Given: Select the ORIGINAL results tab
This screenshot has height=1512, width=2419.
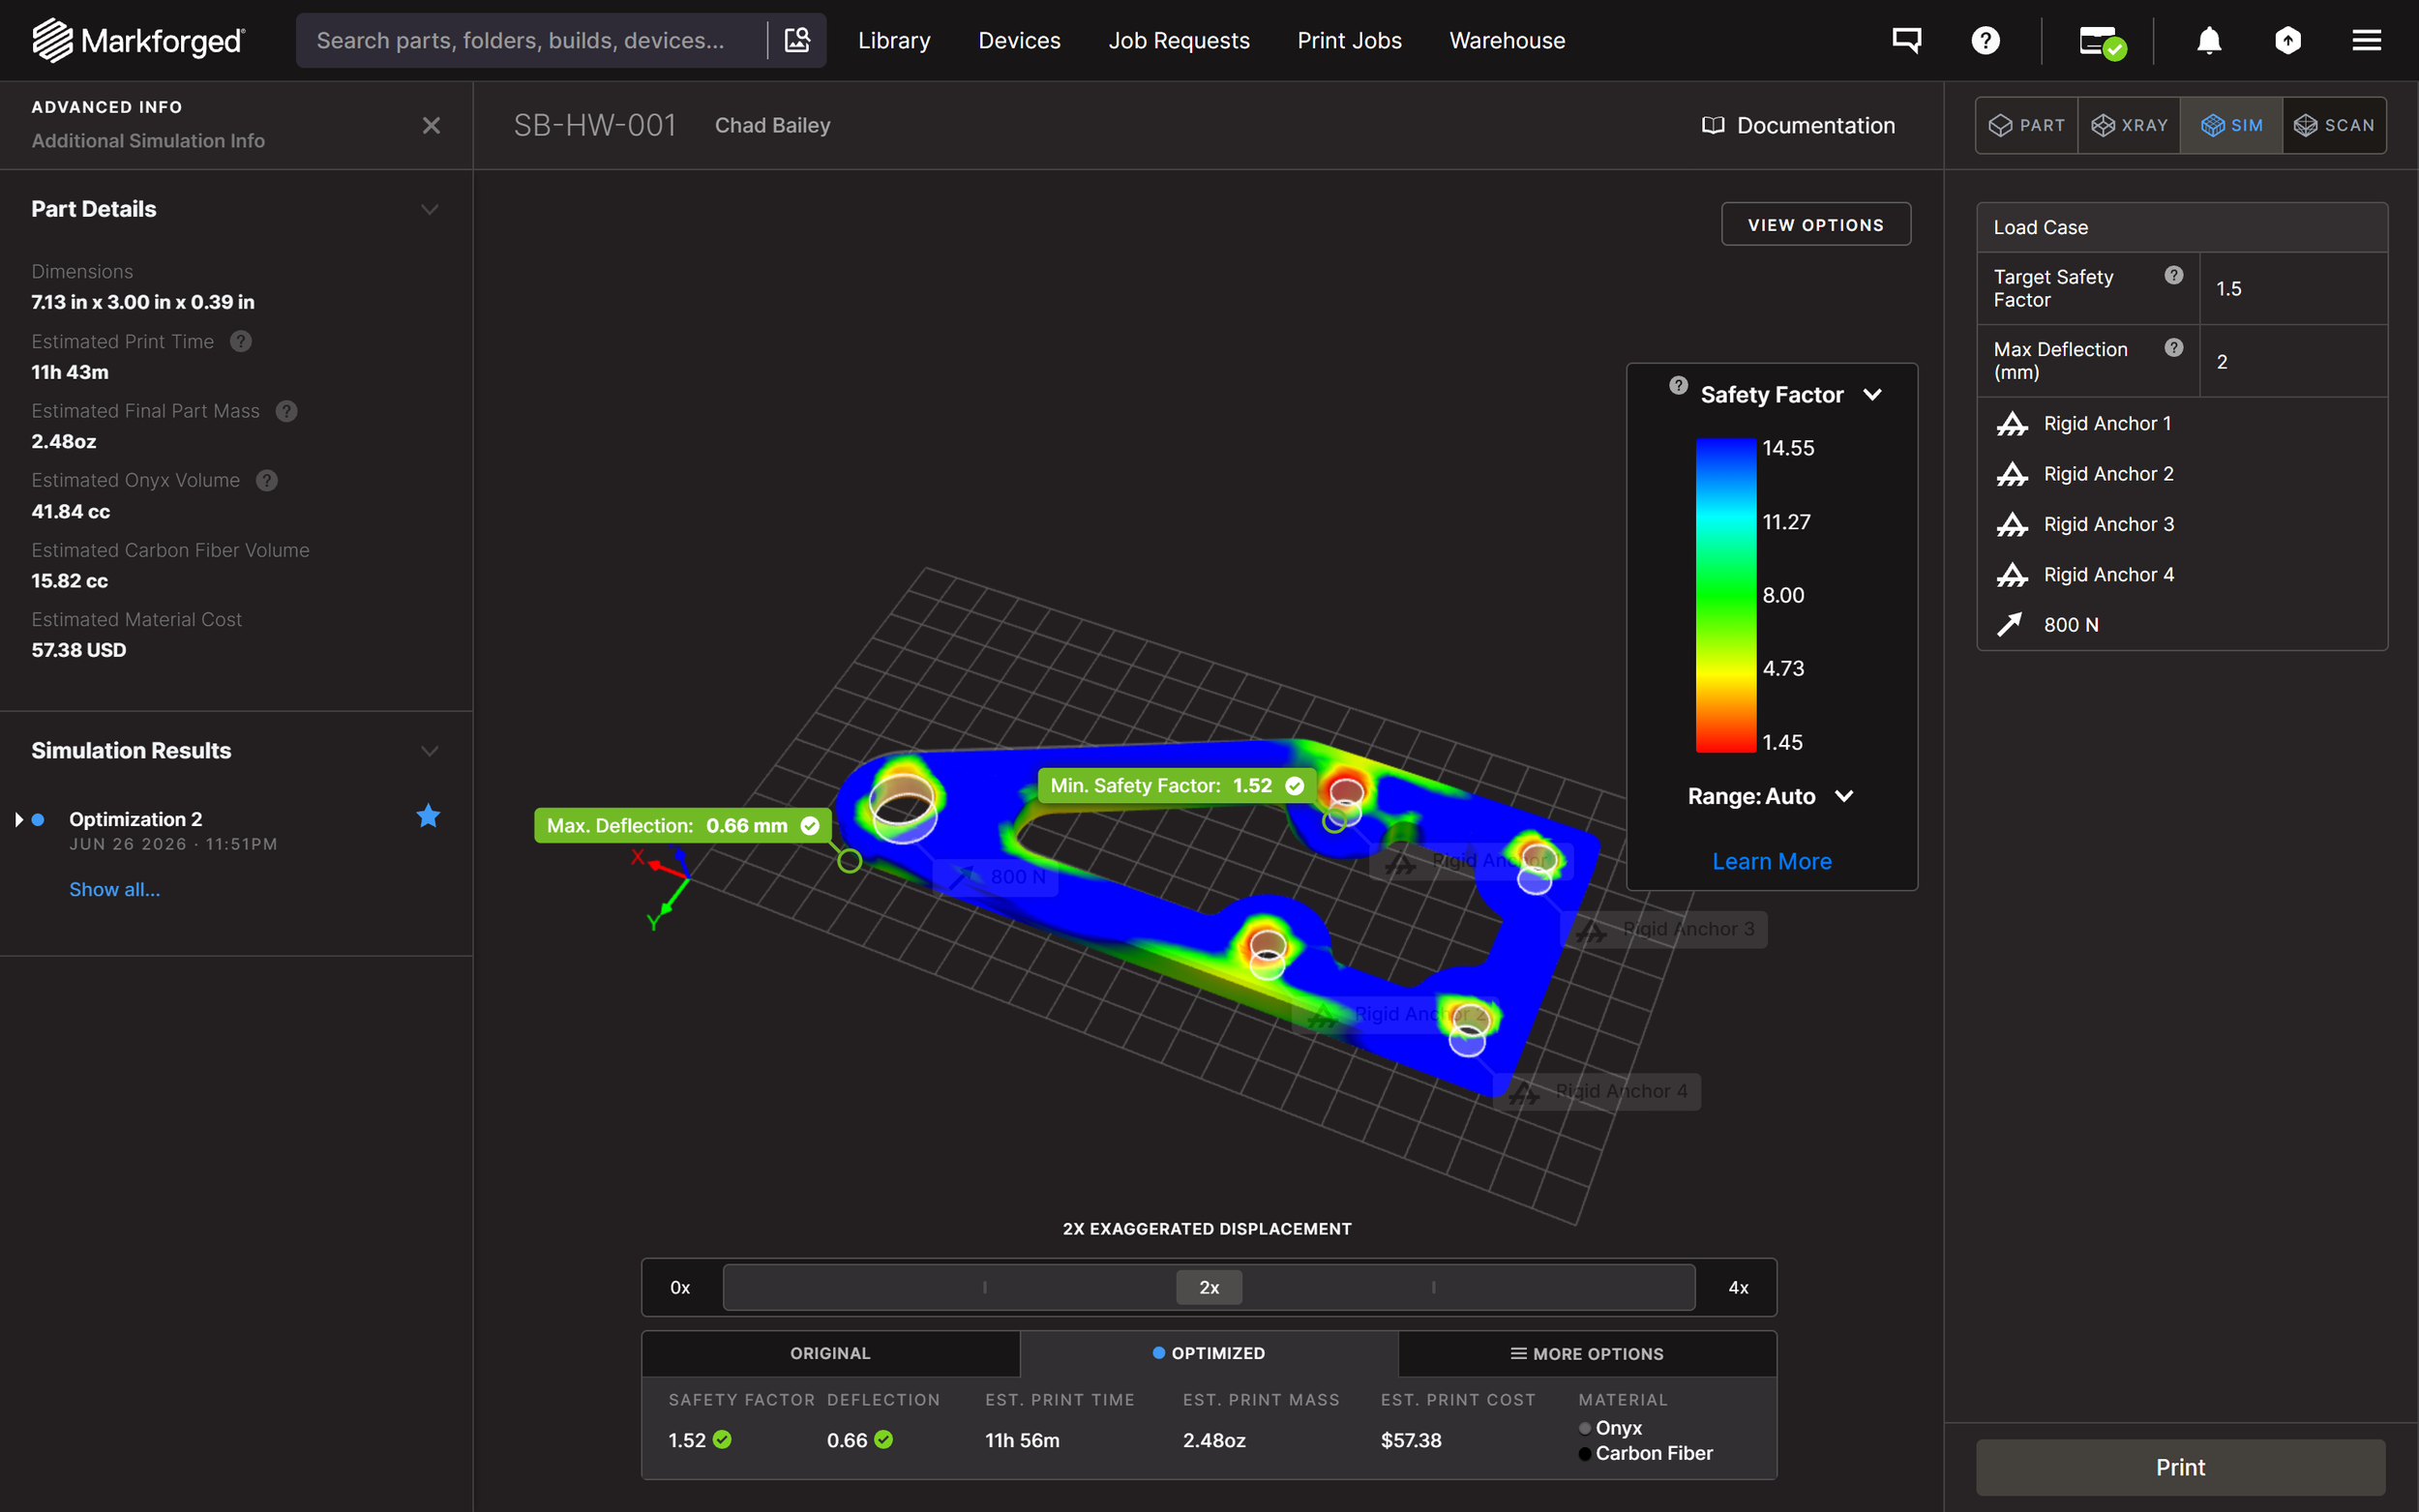Looking at the screenshot, I should 830,1353.
